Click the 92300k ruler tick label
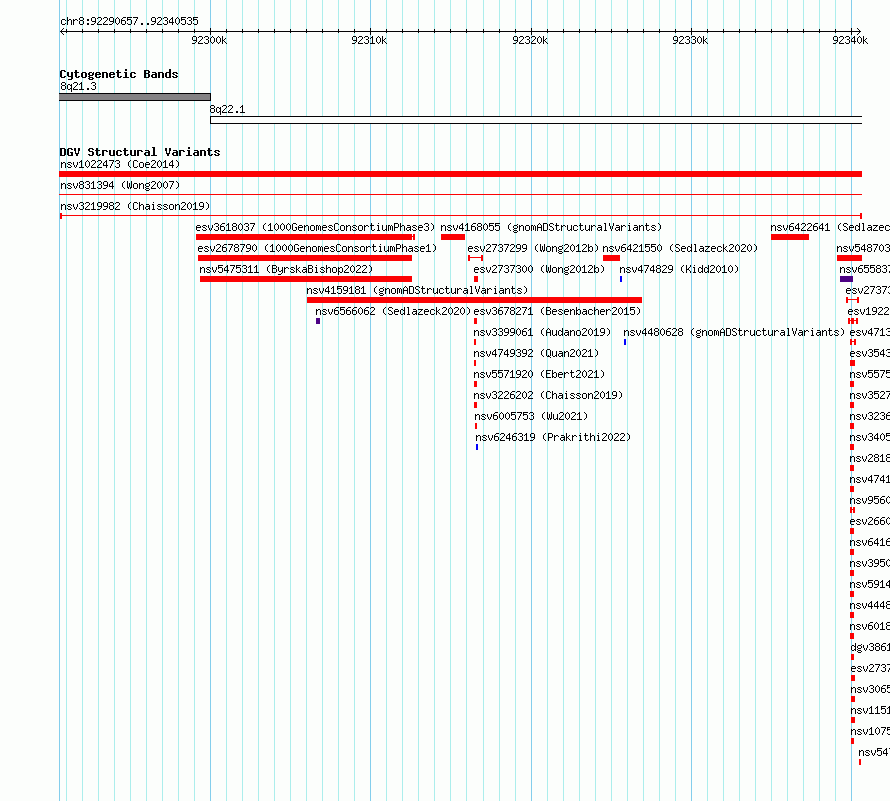Viewport: 890px width, 801px height. (209, 40)
